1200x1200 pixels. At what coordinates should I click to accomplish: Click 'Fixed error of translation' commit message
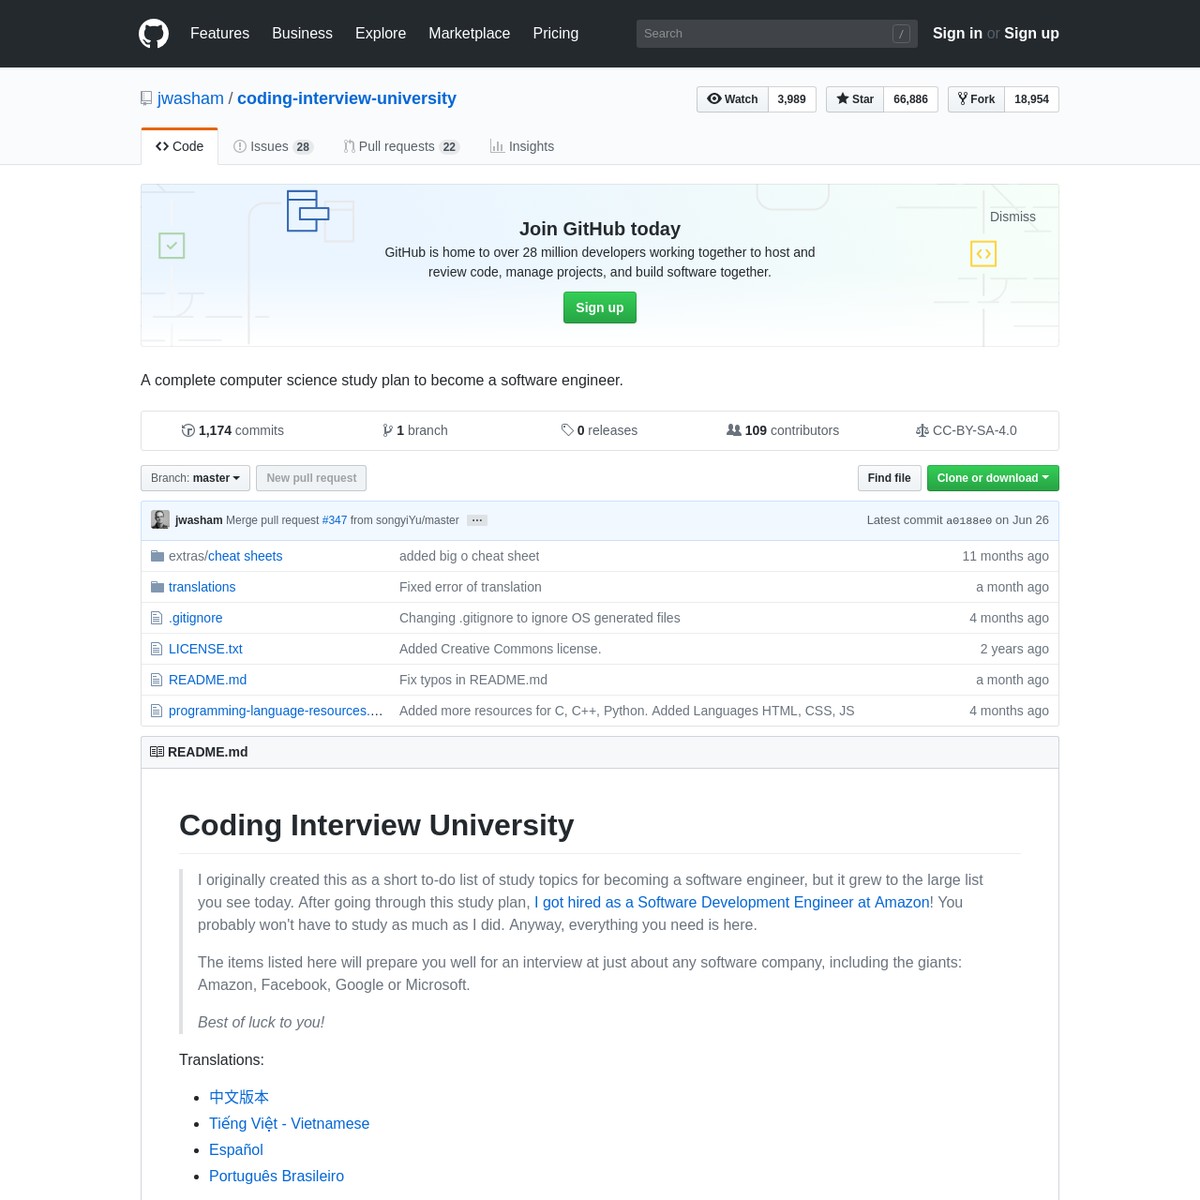tap(470, 587)
